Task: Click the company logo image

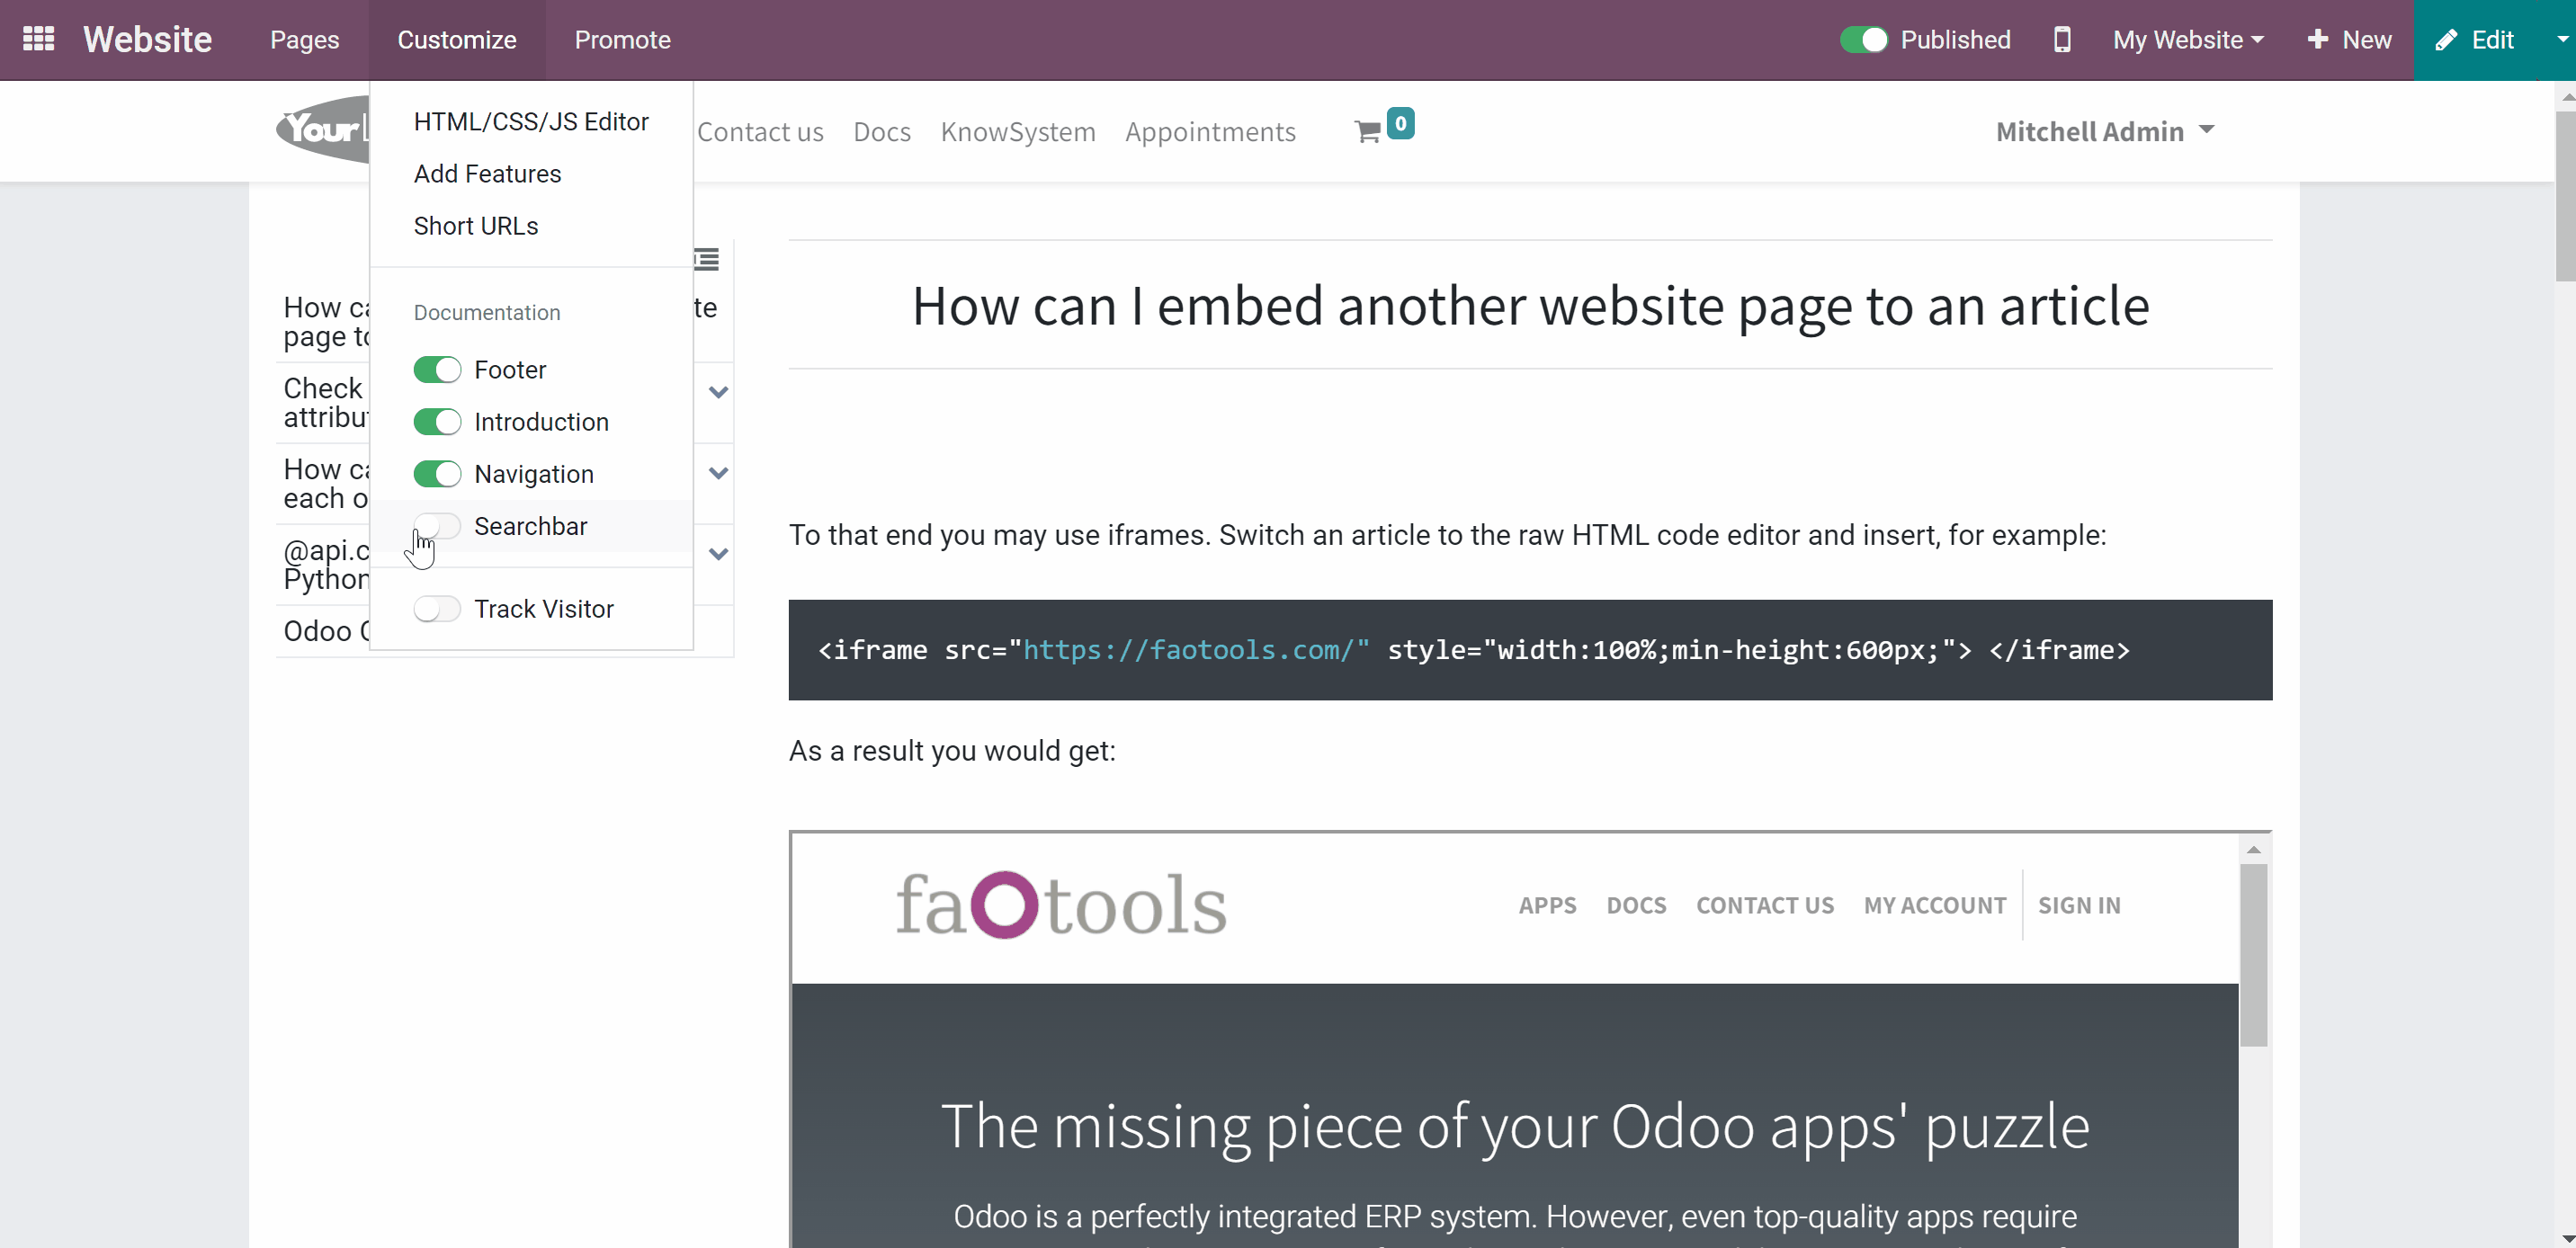Action: [x=322, y=129]
